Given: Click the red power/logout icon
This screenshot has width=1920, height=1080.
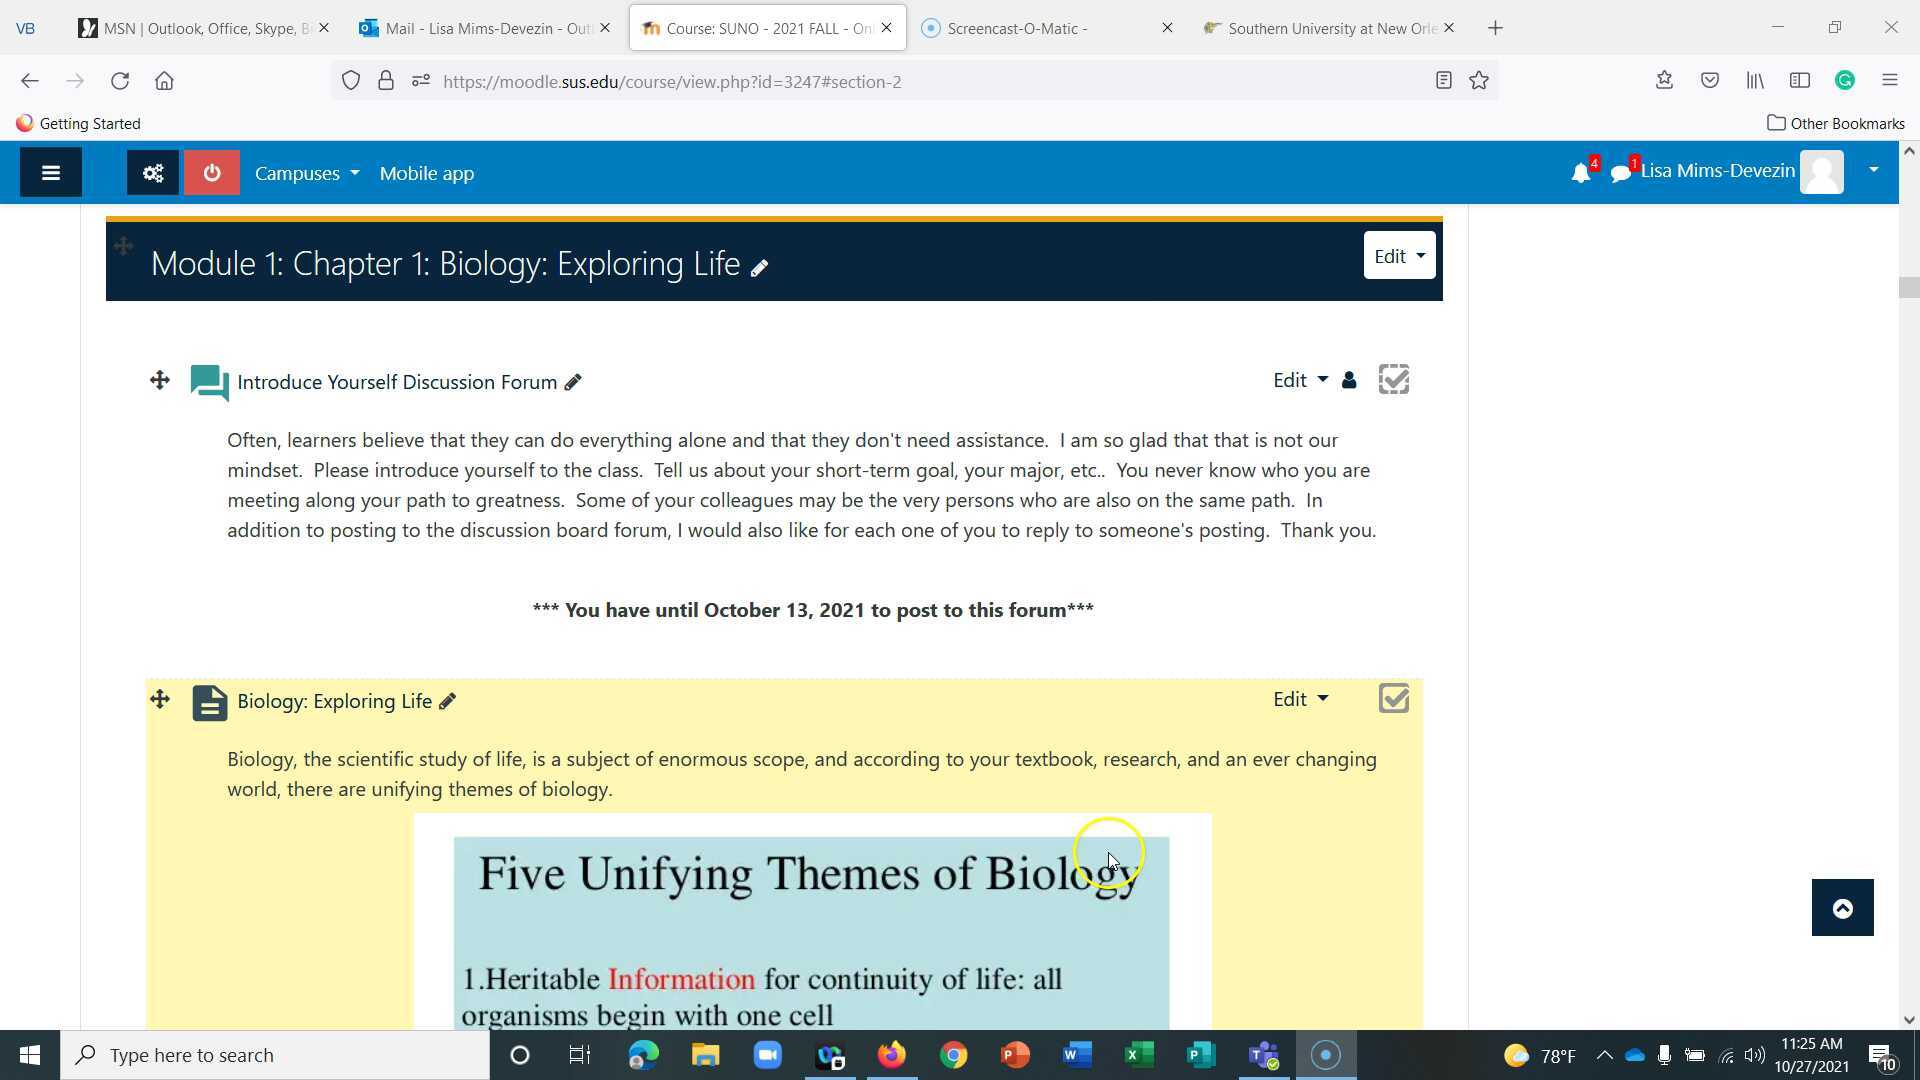Looking at the screenshot, I should click(x=211, y=172).
